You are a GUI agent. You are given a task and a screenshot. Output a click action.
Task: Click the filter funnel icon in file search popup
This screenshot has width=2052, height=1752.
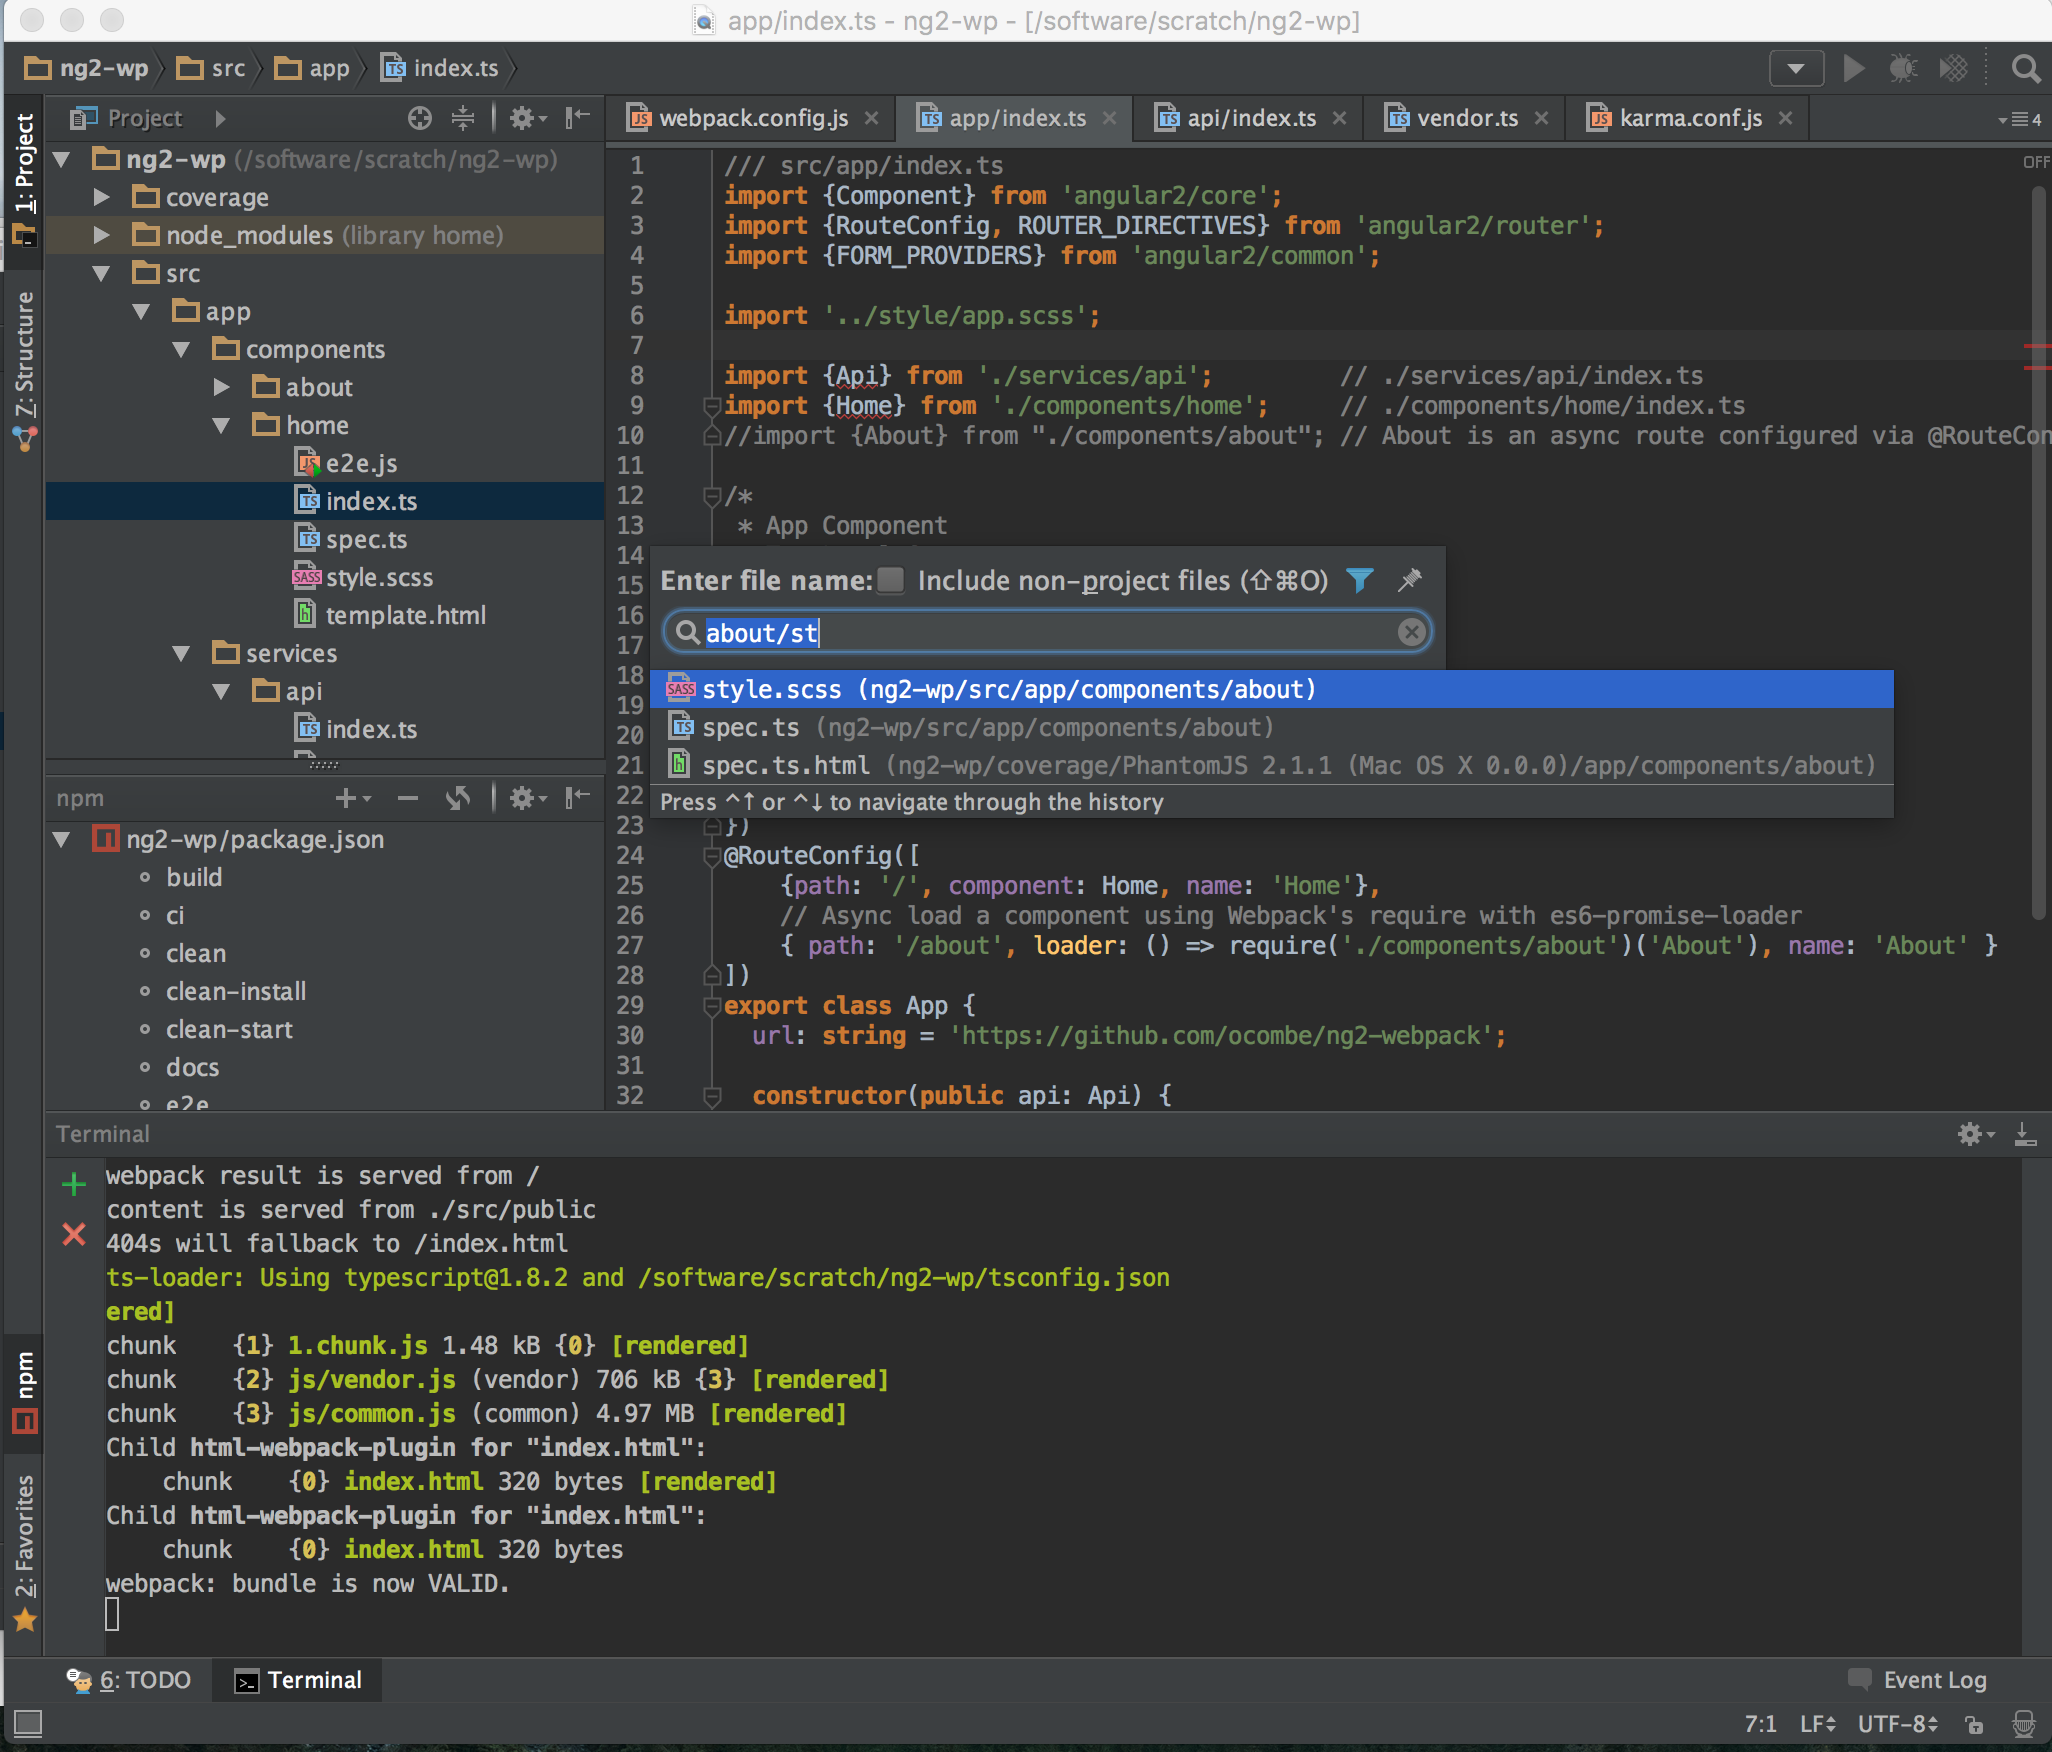tap(1359, 580)
